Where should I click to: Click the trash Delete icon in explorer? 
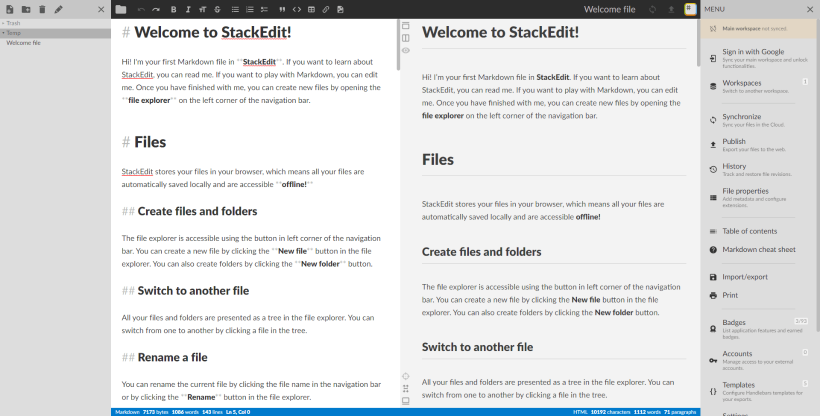[x=41, y=9]
